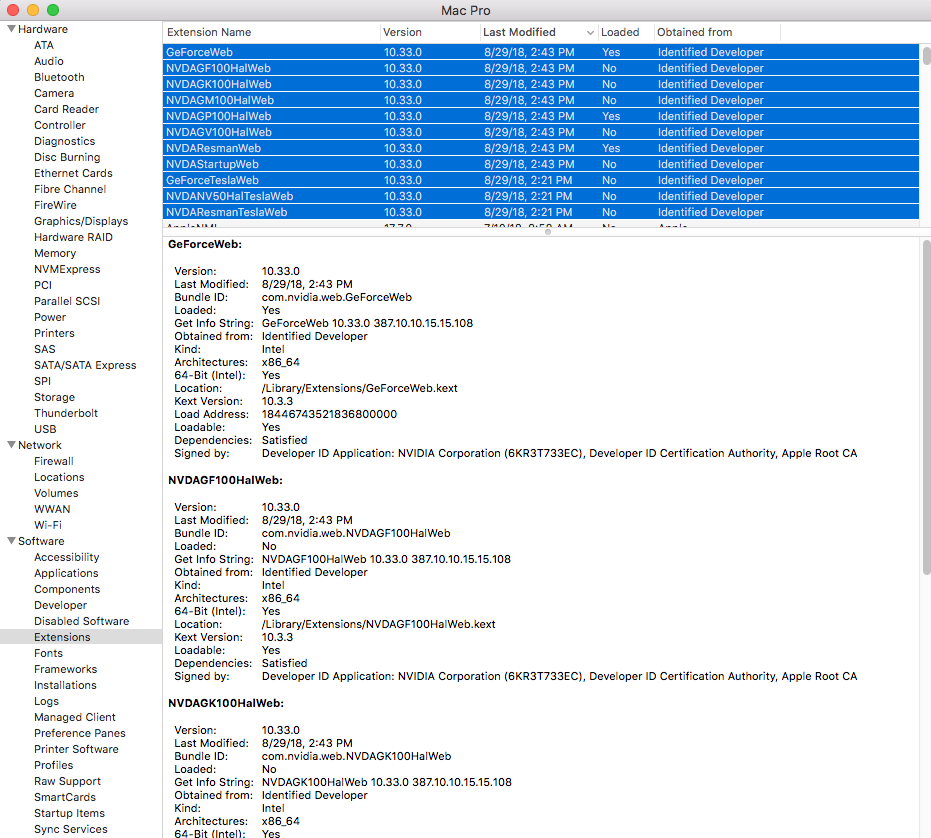Screen dimensions: 931x838
Task: Select Graphics/Displays in the sidebar
Action: pos(81,221)
